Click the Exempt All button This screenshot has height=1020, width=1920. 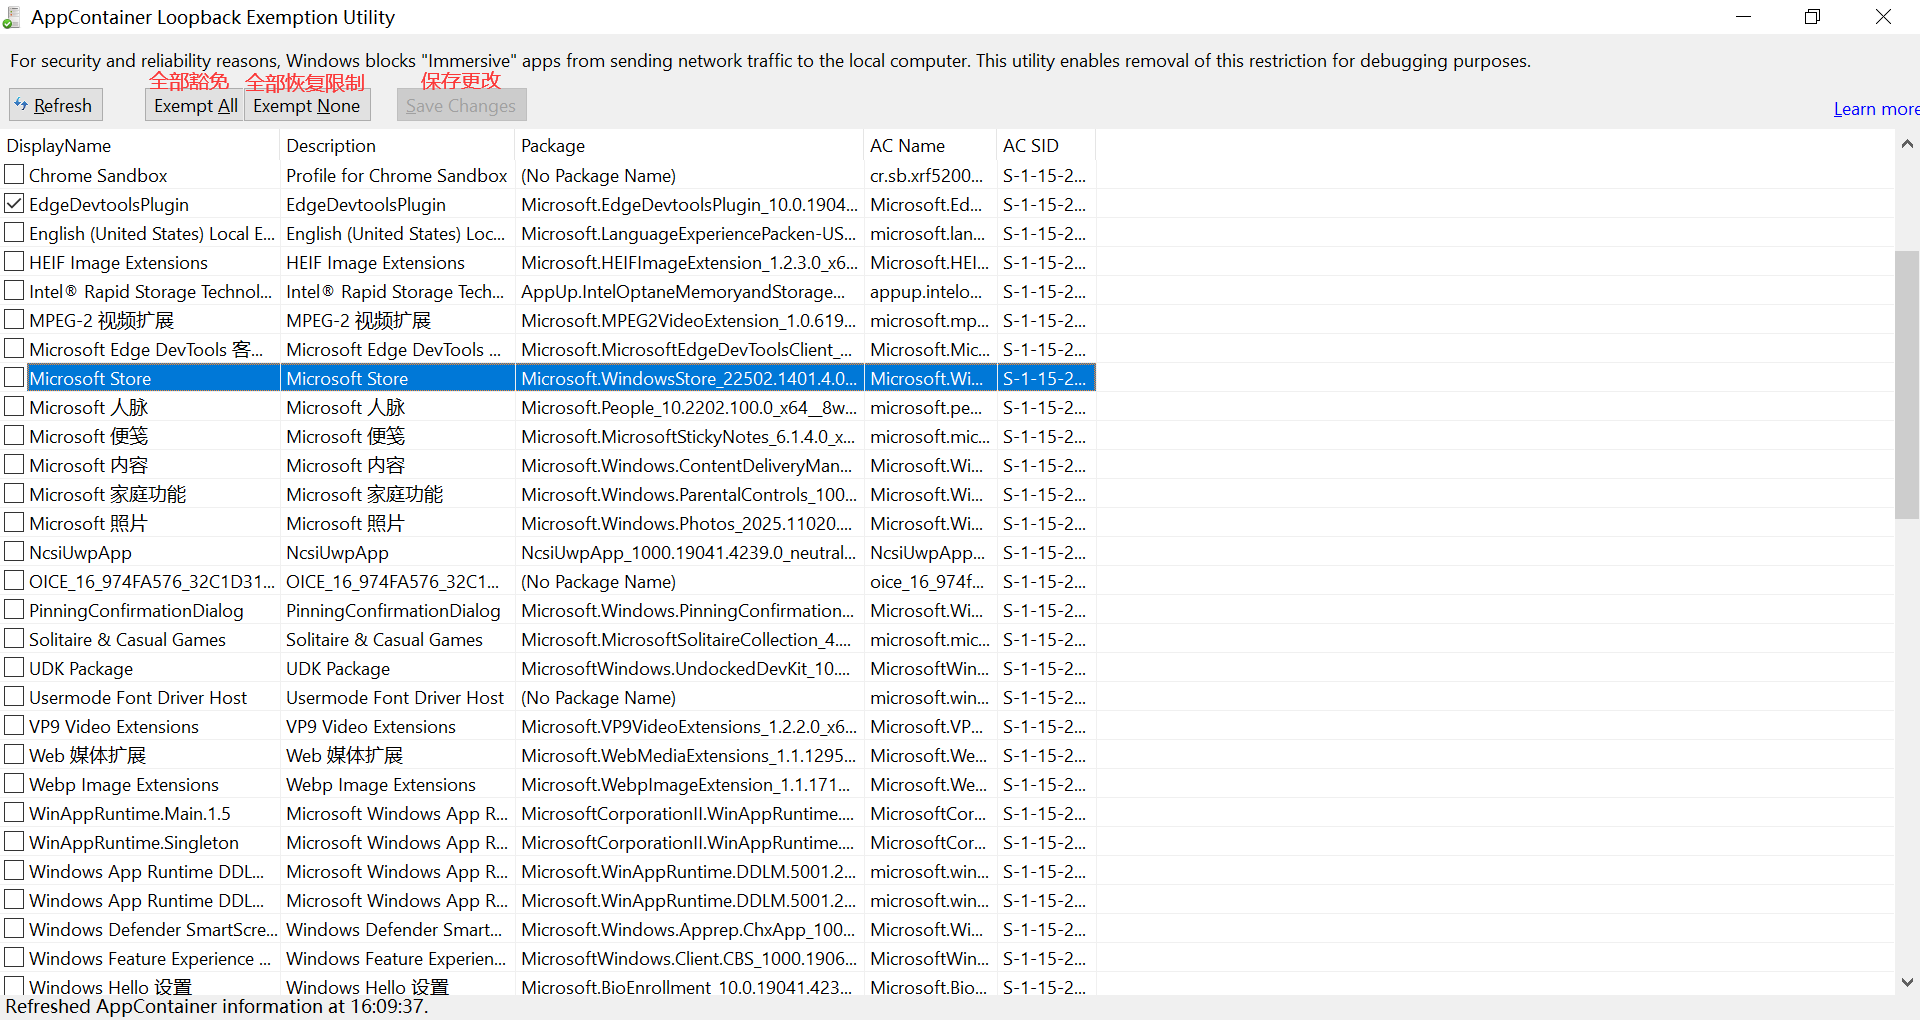tap(195, 105)
